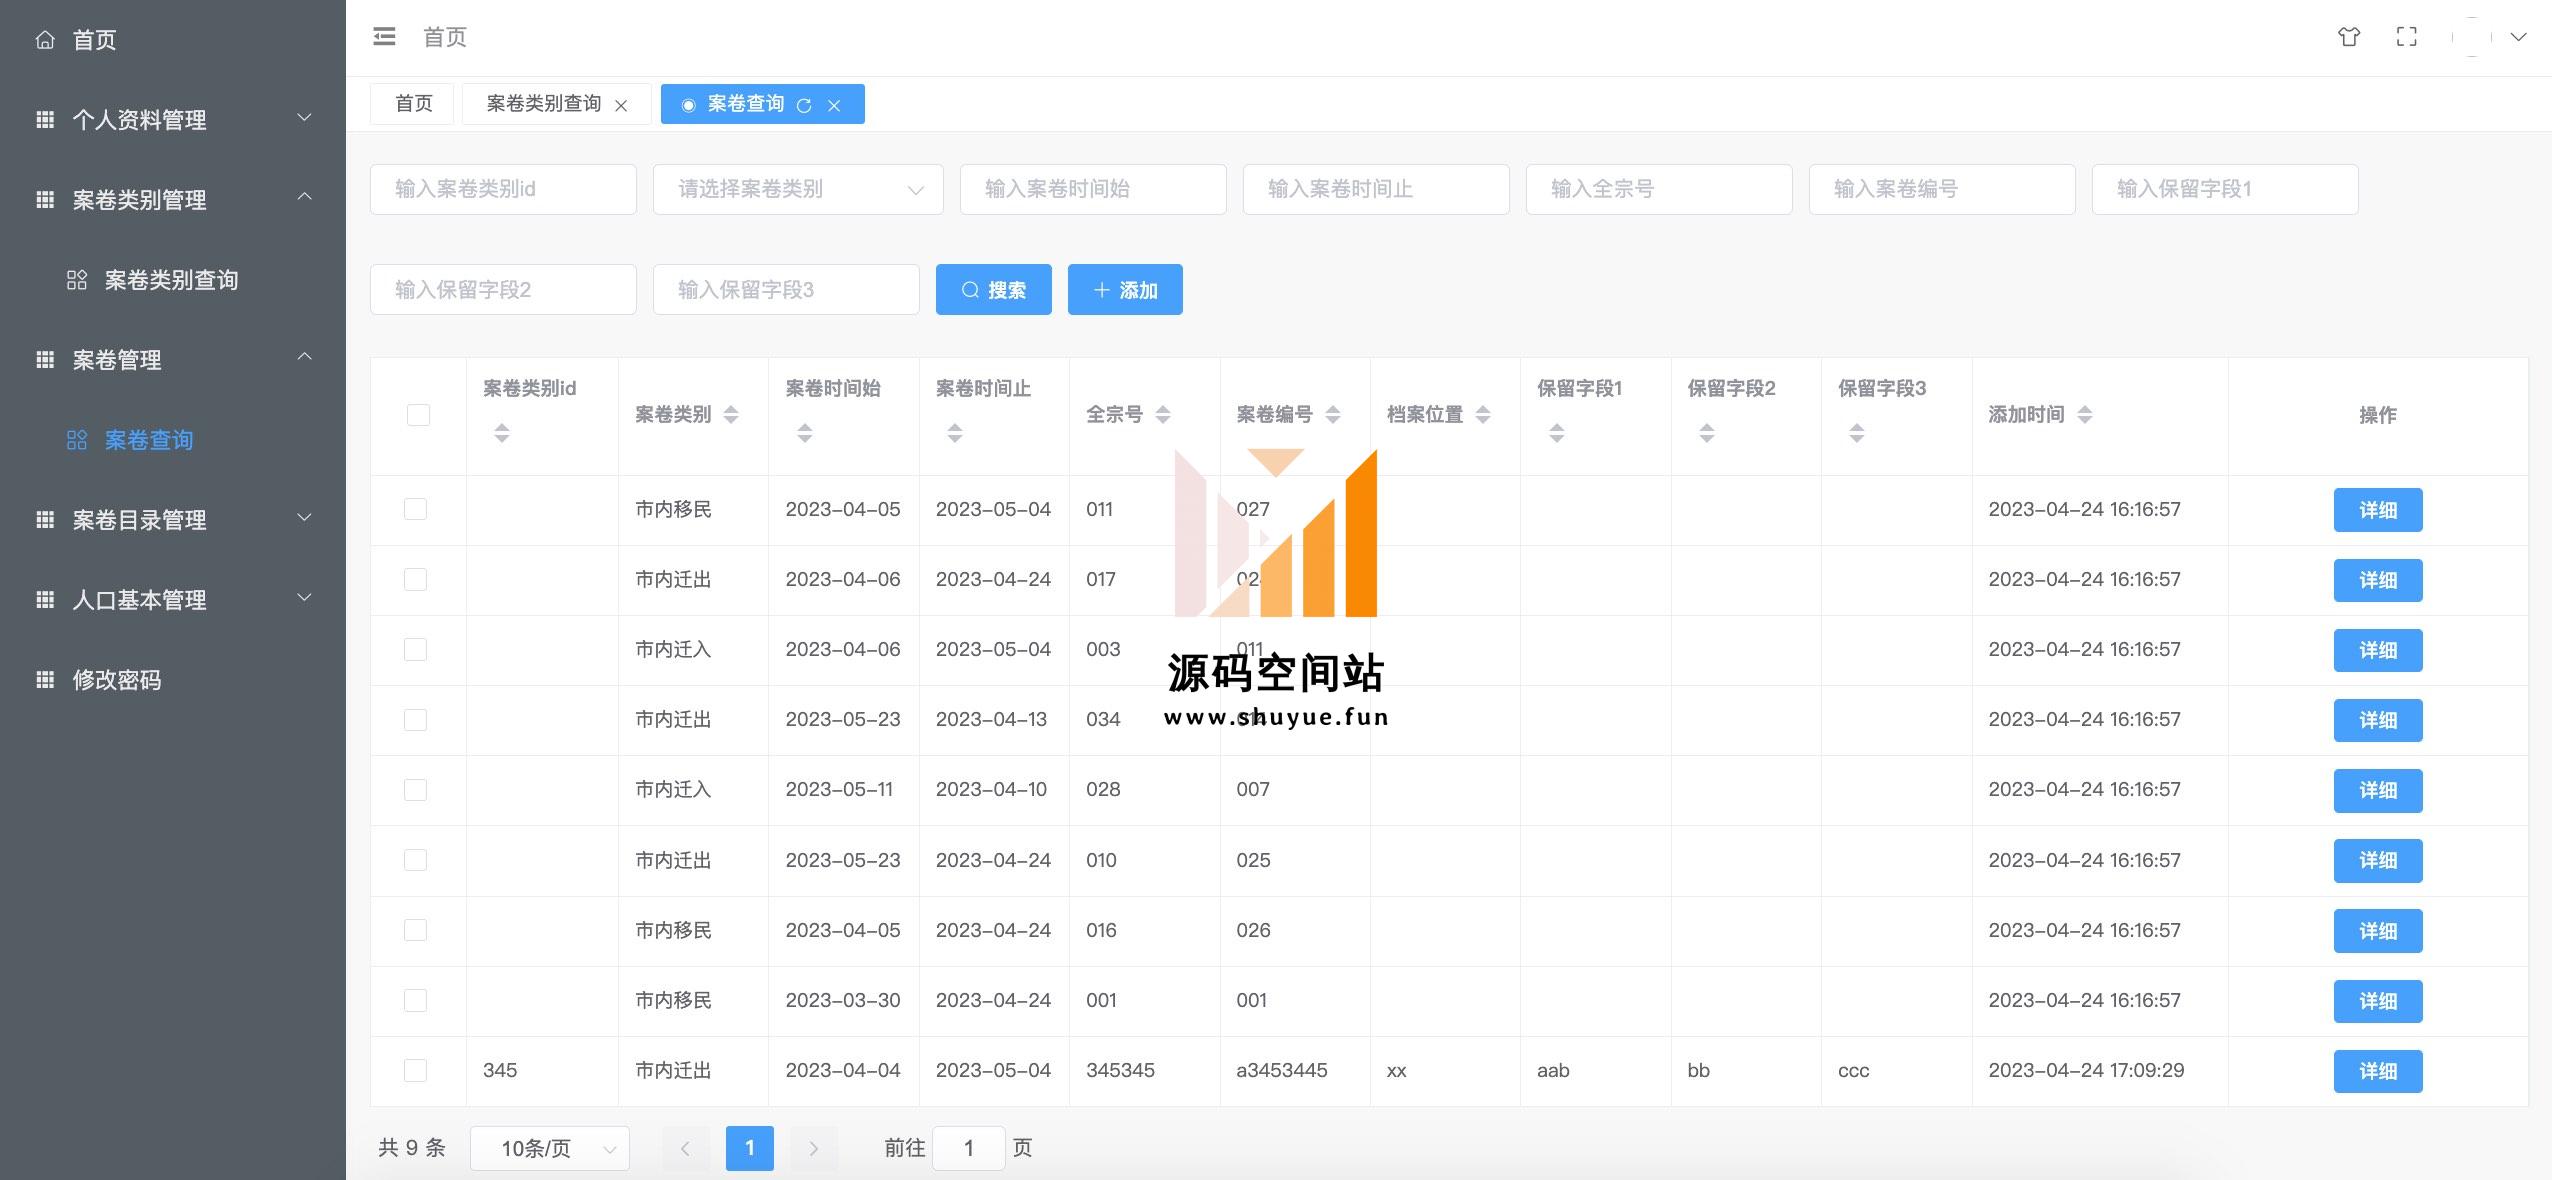Switch to the 首页 tab
This screenshot has height=1180, width=2552.
[x=413, y=104]
